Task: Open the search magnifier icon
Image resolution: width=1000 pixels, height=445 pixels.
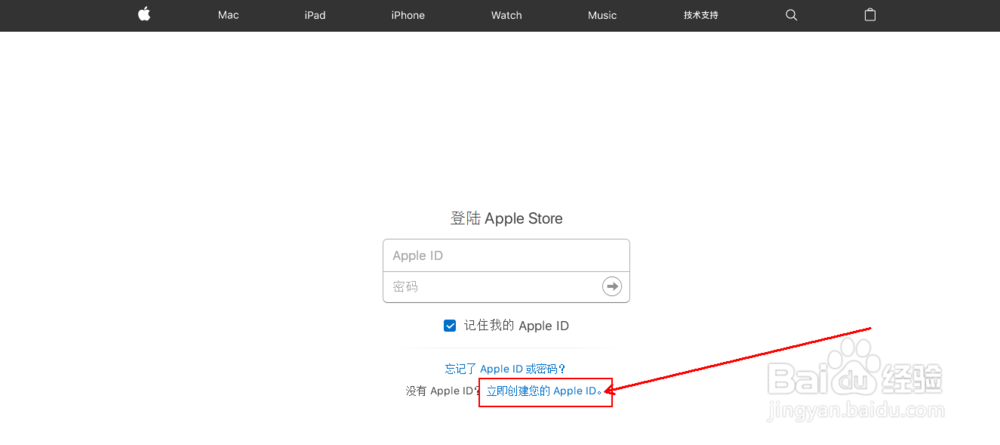Action: pyautogui.click(x=791, y=15)
